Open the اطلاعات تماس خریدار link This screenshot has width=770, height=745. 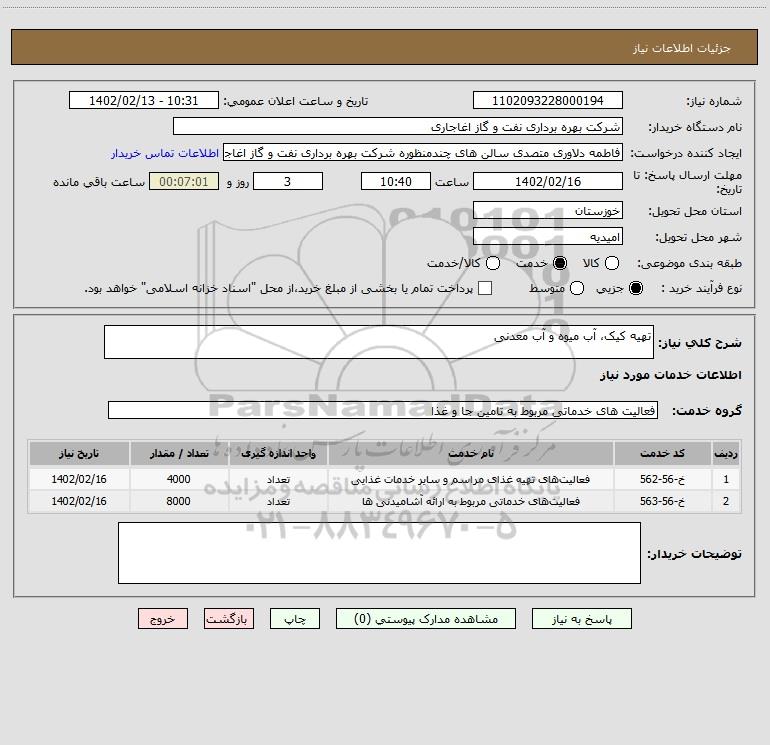165,153
